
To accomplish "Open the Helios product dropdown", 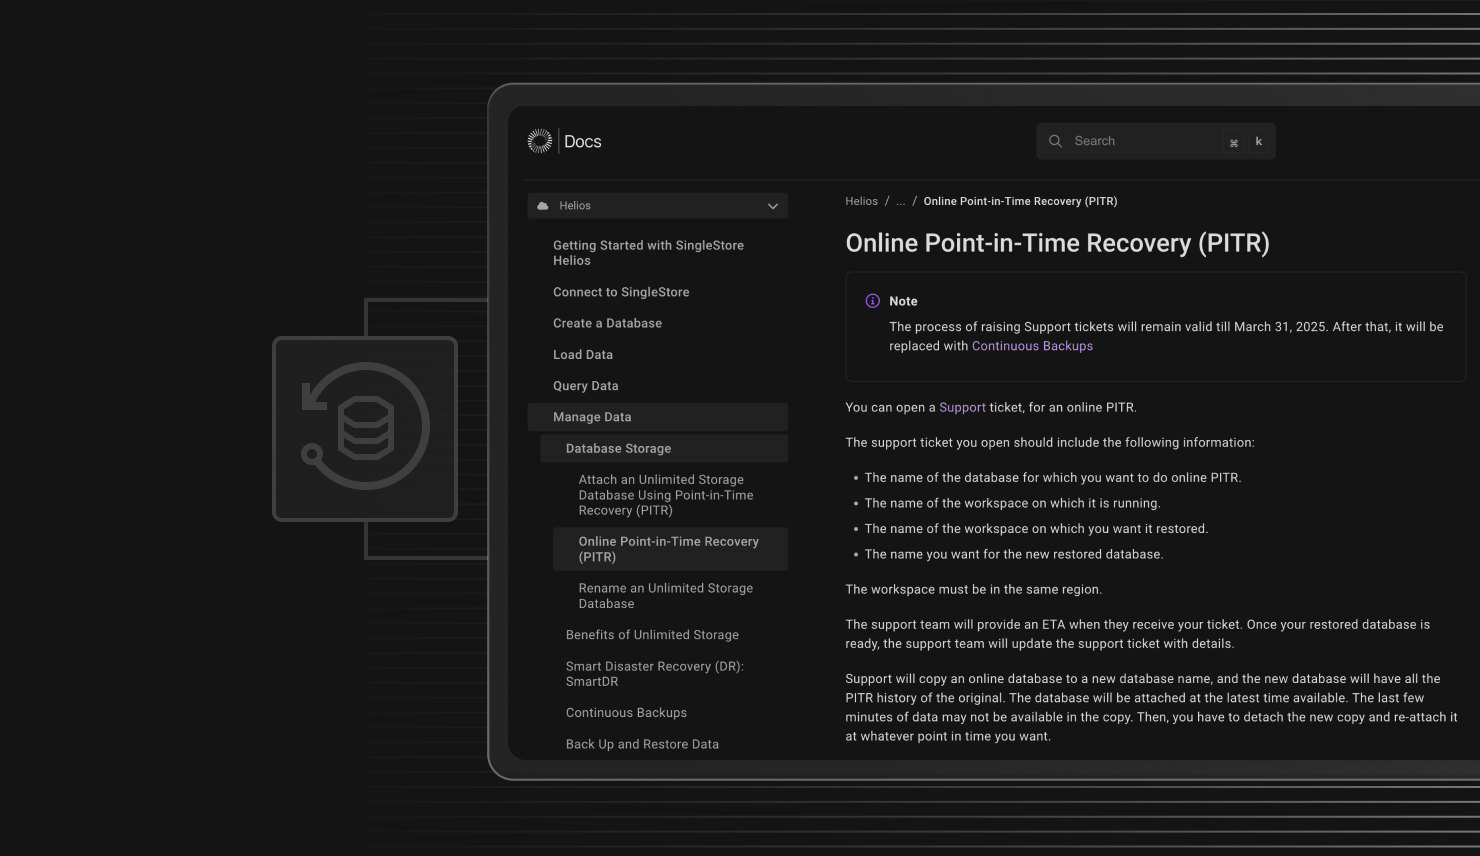I will [x=658, y=205].
